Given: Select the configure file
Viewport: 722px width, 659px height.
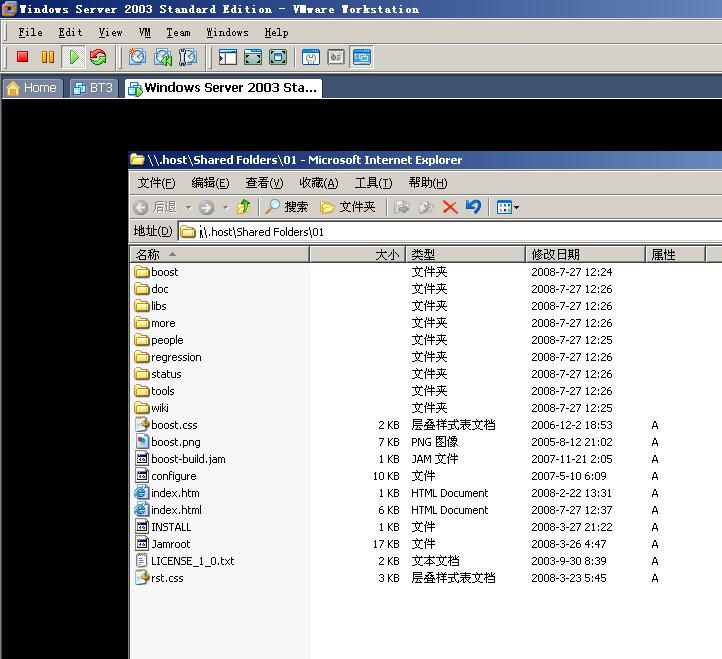Looking at the screenshot, I should point(166,476).
